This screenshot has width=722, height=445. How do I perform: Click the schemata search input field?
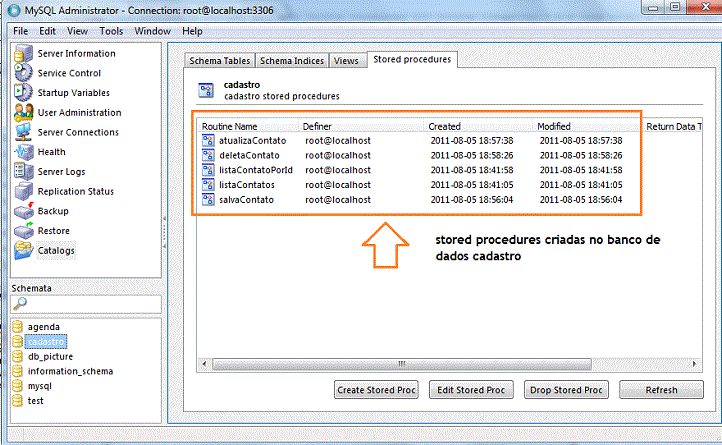coord(86,304)
